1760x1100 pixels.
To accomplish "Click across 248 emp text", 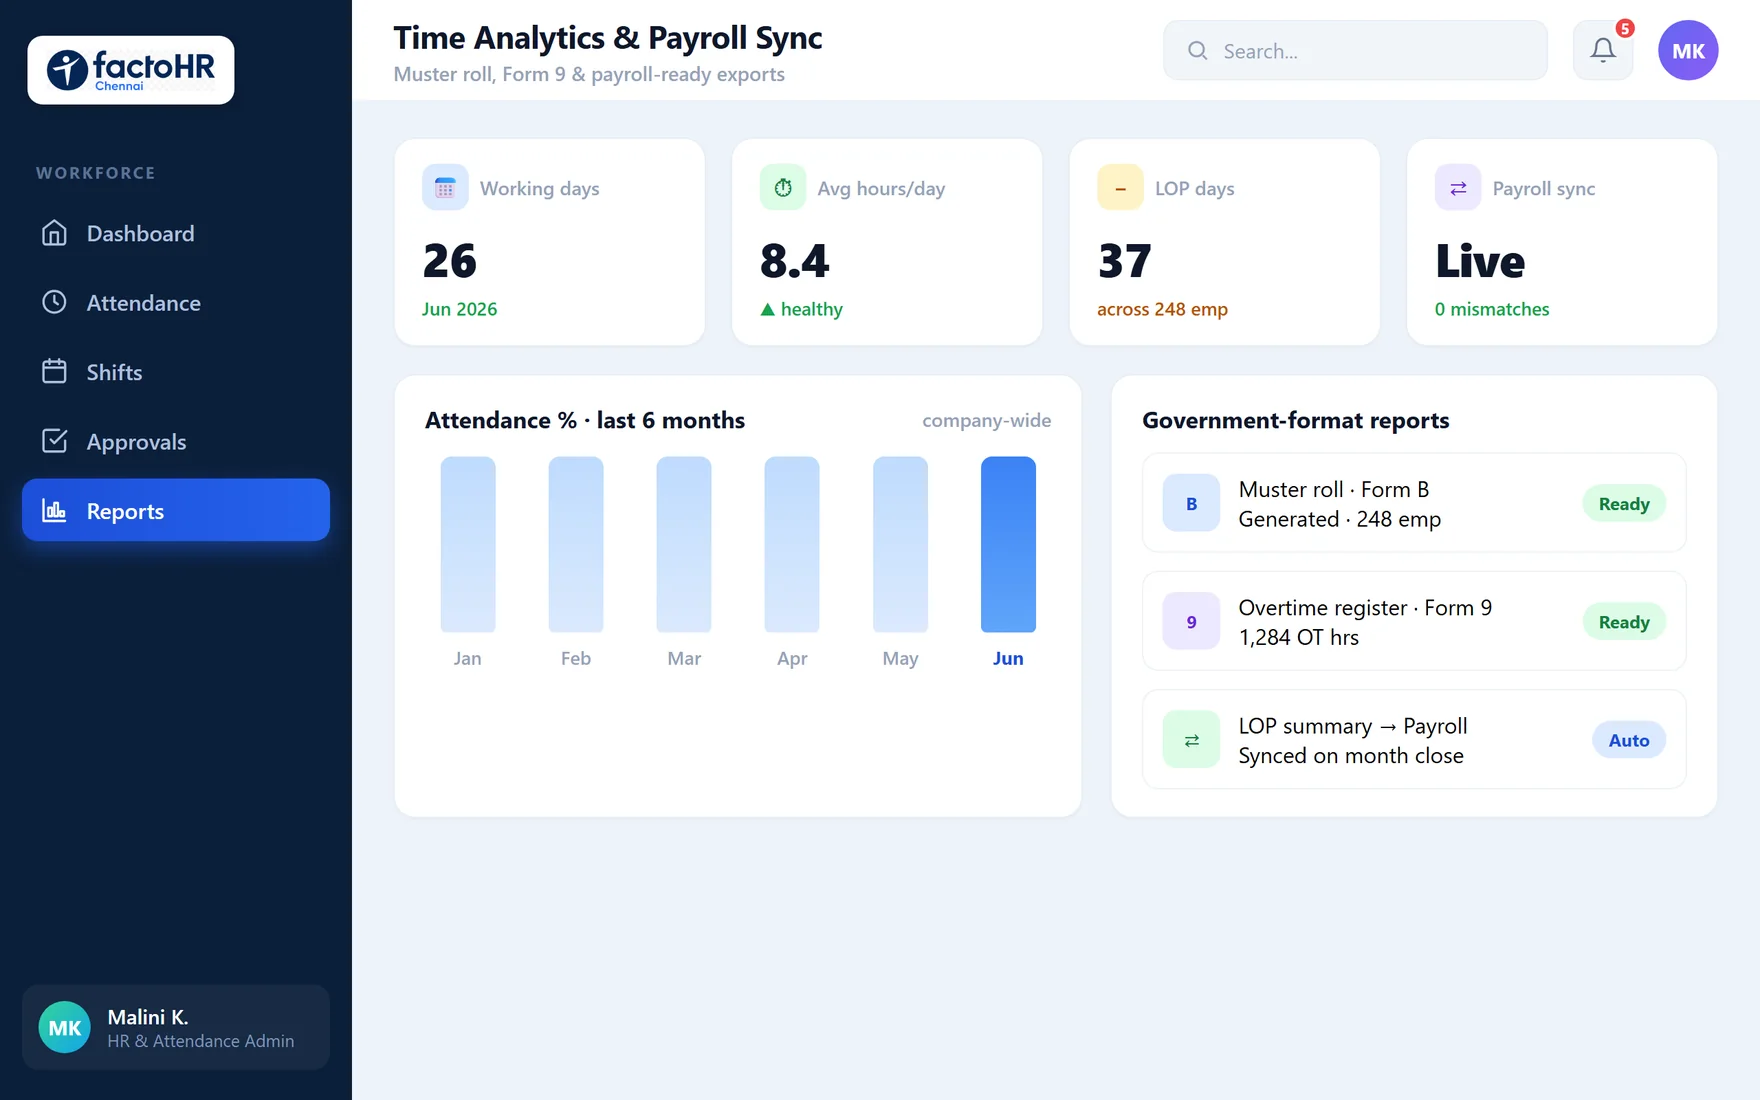I will [1162, 309].
